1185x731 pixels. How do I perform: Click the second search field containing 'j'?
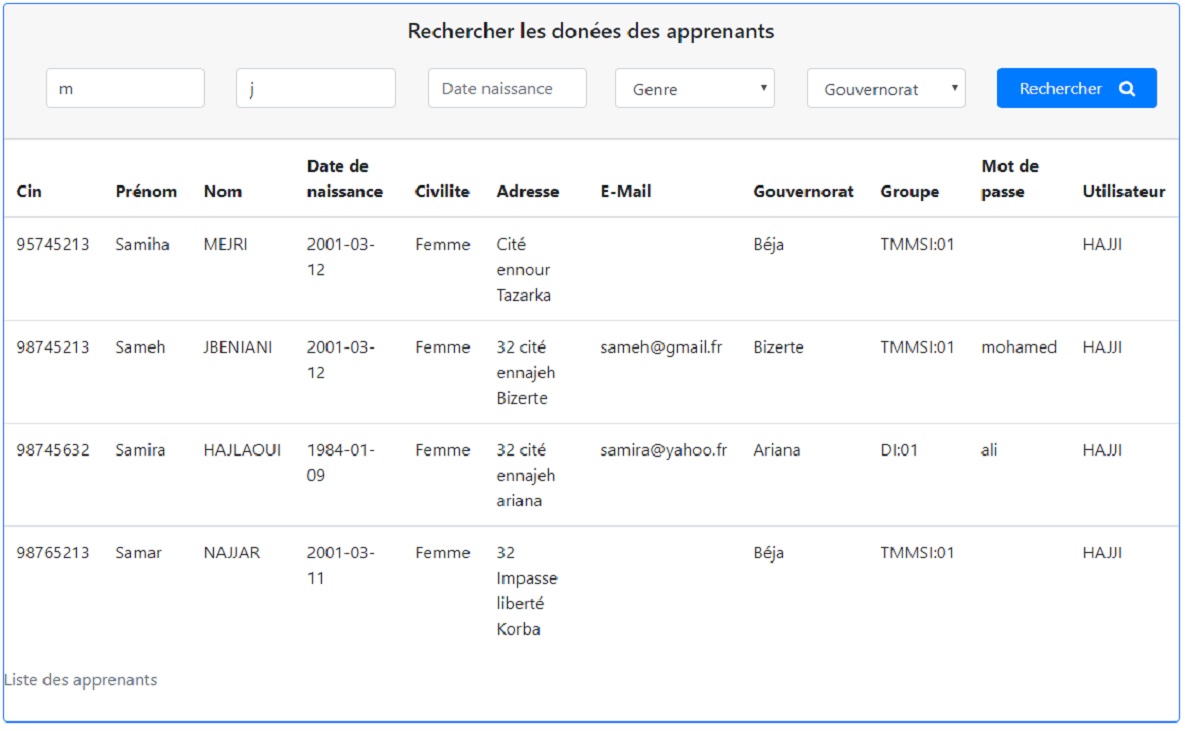pyautogui.click(x=316, y=88)
